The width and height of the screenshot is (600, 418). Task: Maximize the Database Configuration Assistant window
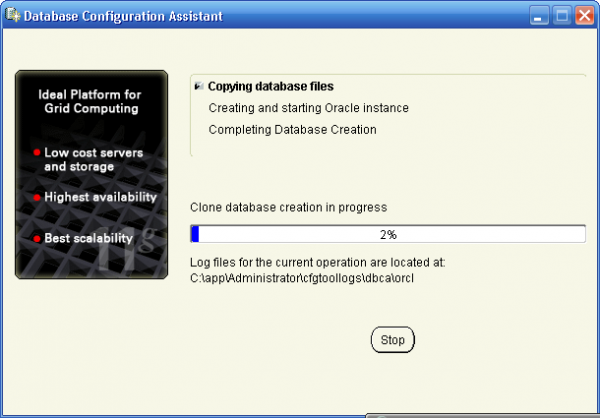[562, 16]
